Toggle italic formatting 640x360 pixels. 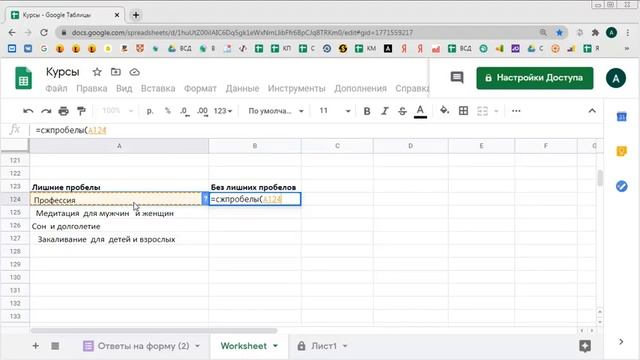384,111
